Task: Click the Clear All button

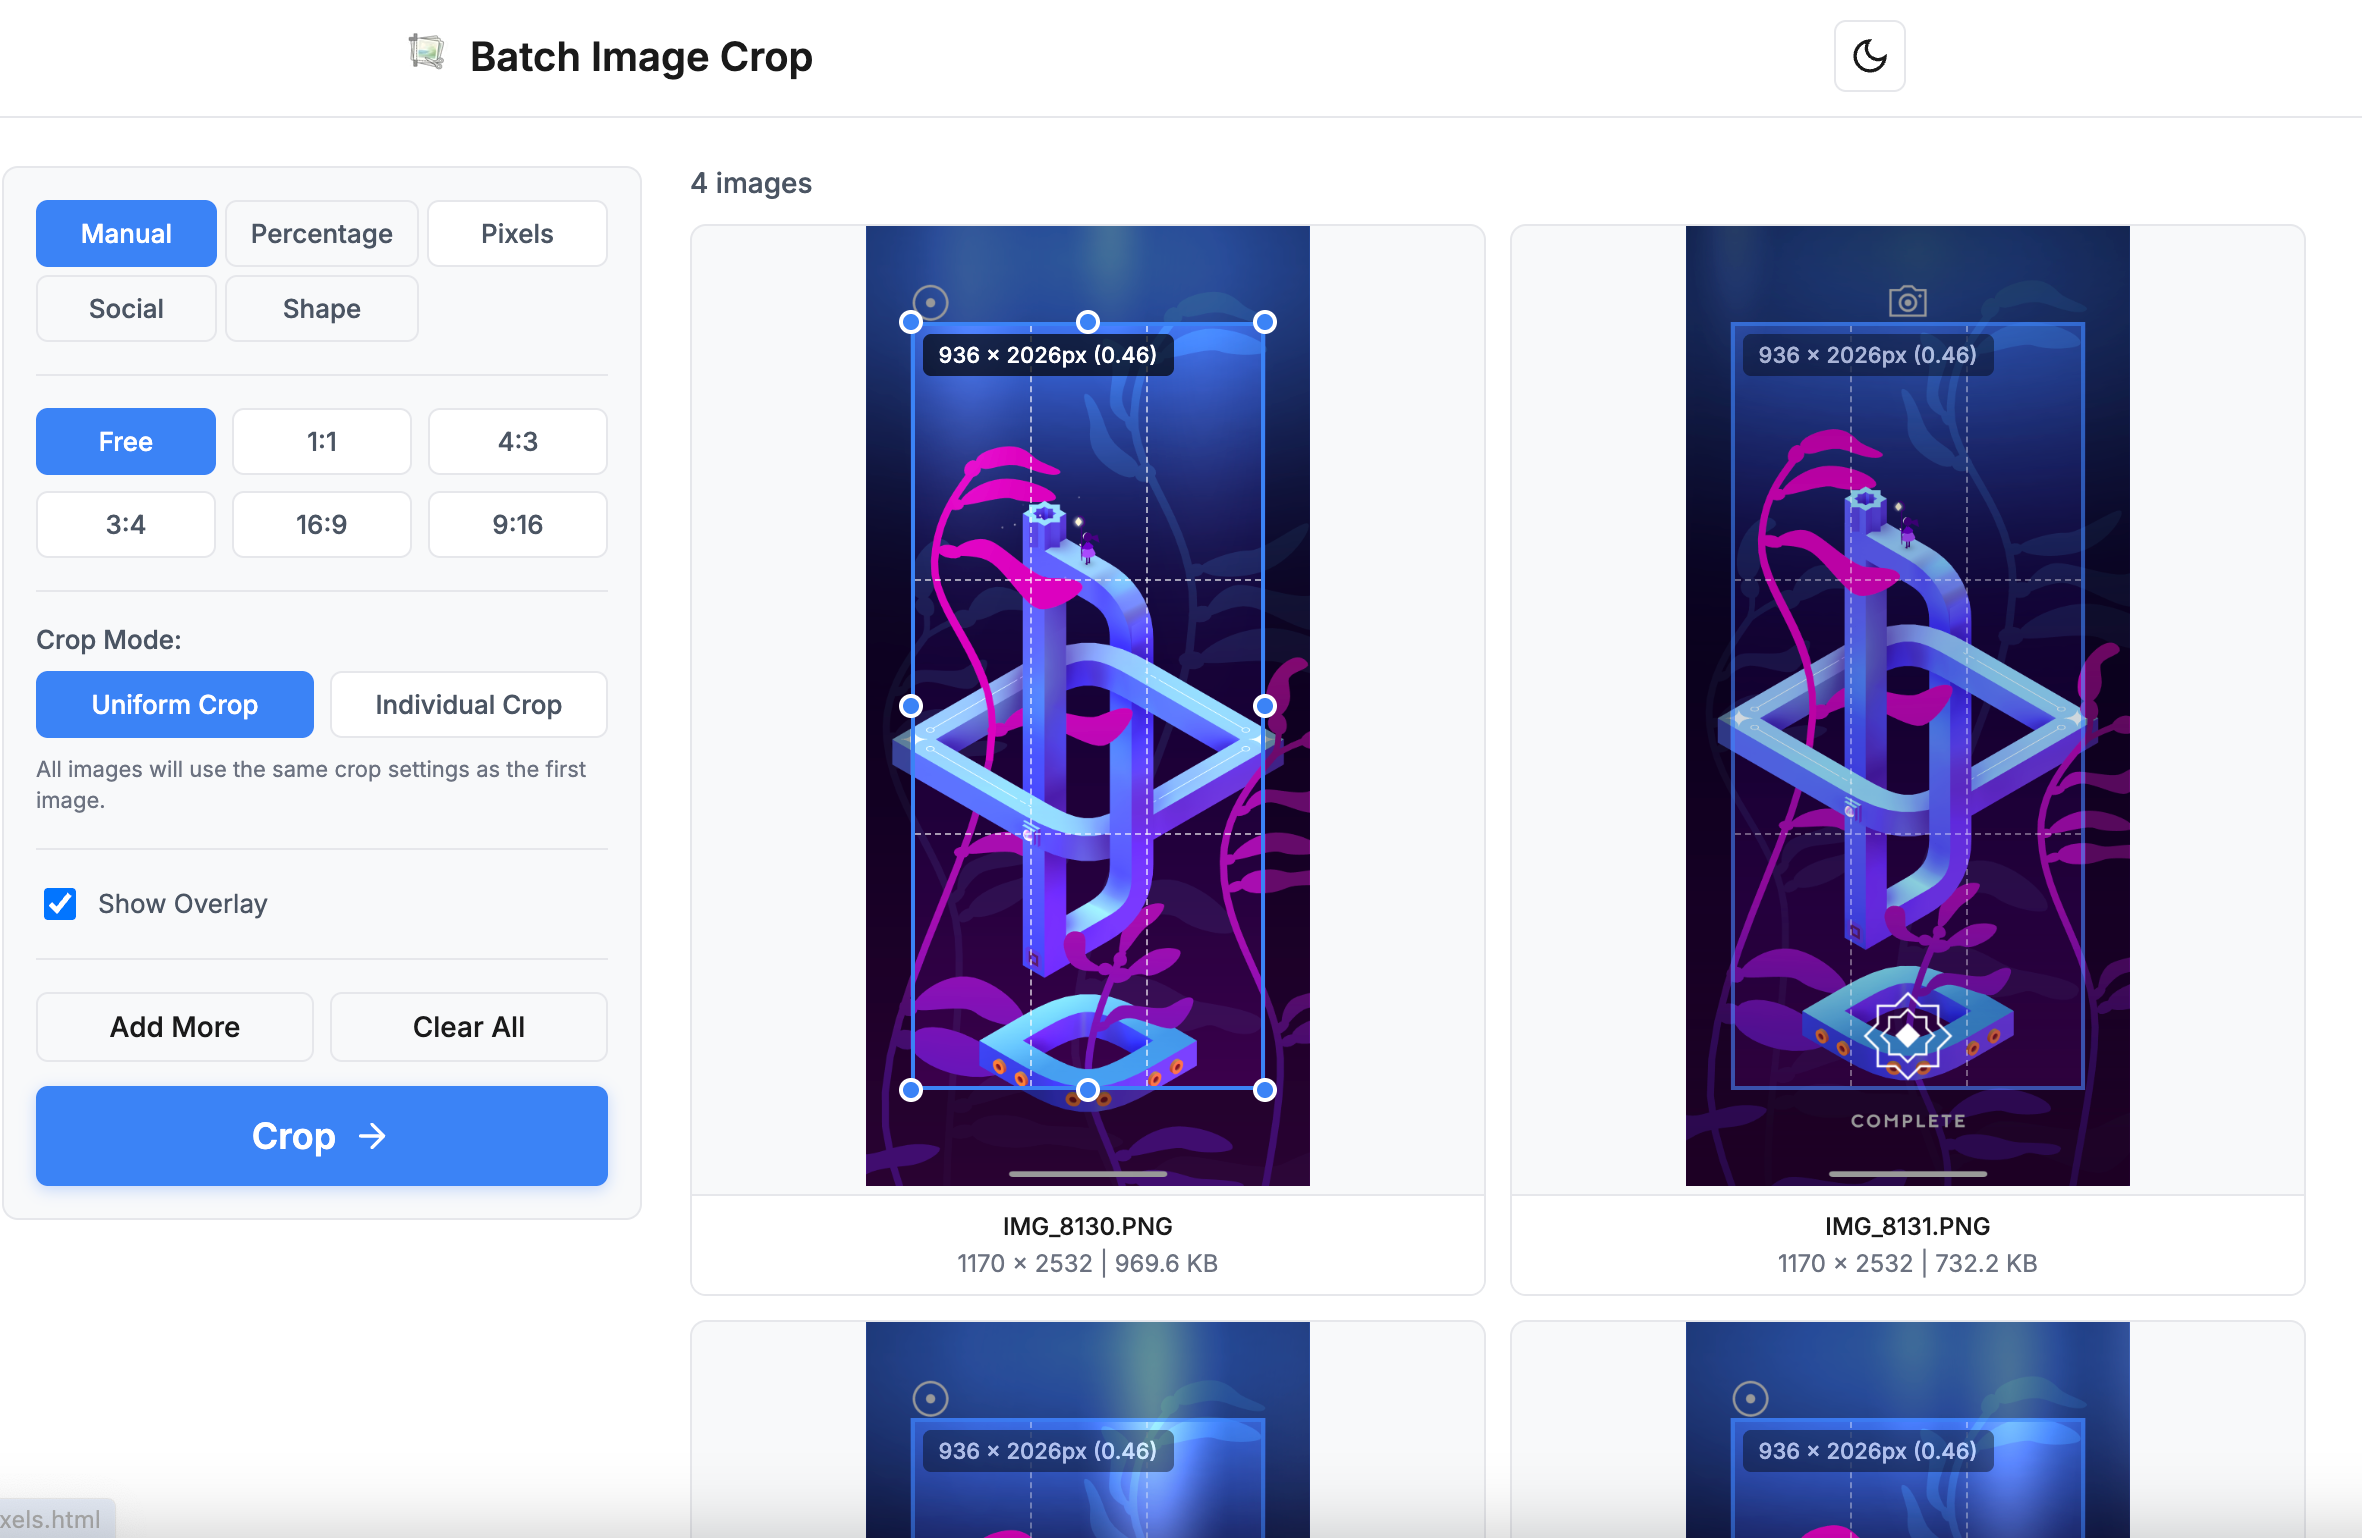Action: pos(468,1027)
